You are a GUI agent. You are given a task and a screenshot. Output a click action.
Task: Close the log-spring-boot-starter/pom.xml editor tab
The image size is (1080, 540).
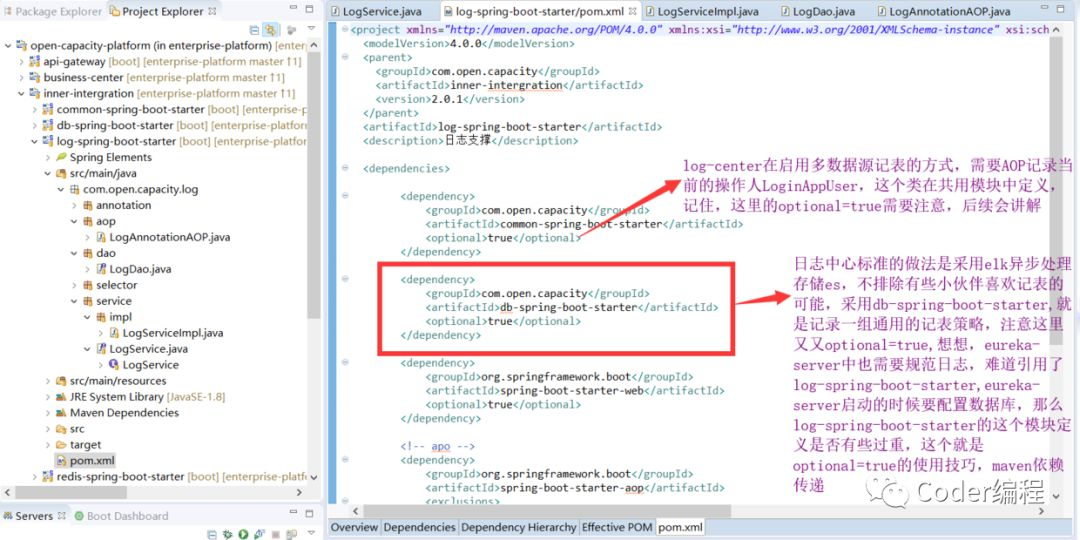tap(633, 12)
